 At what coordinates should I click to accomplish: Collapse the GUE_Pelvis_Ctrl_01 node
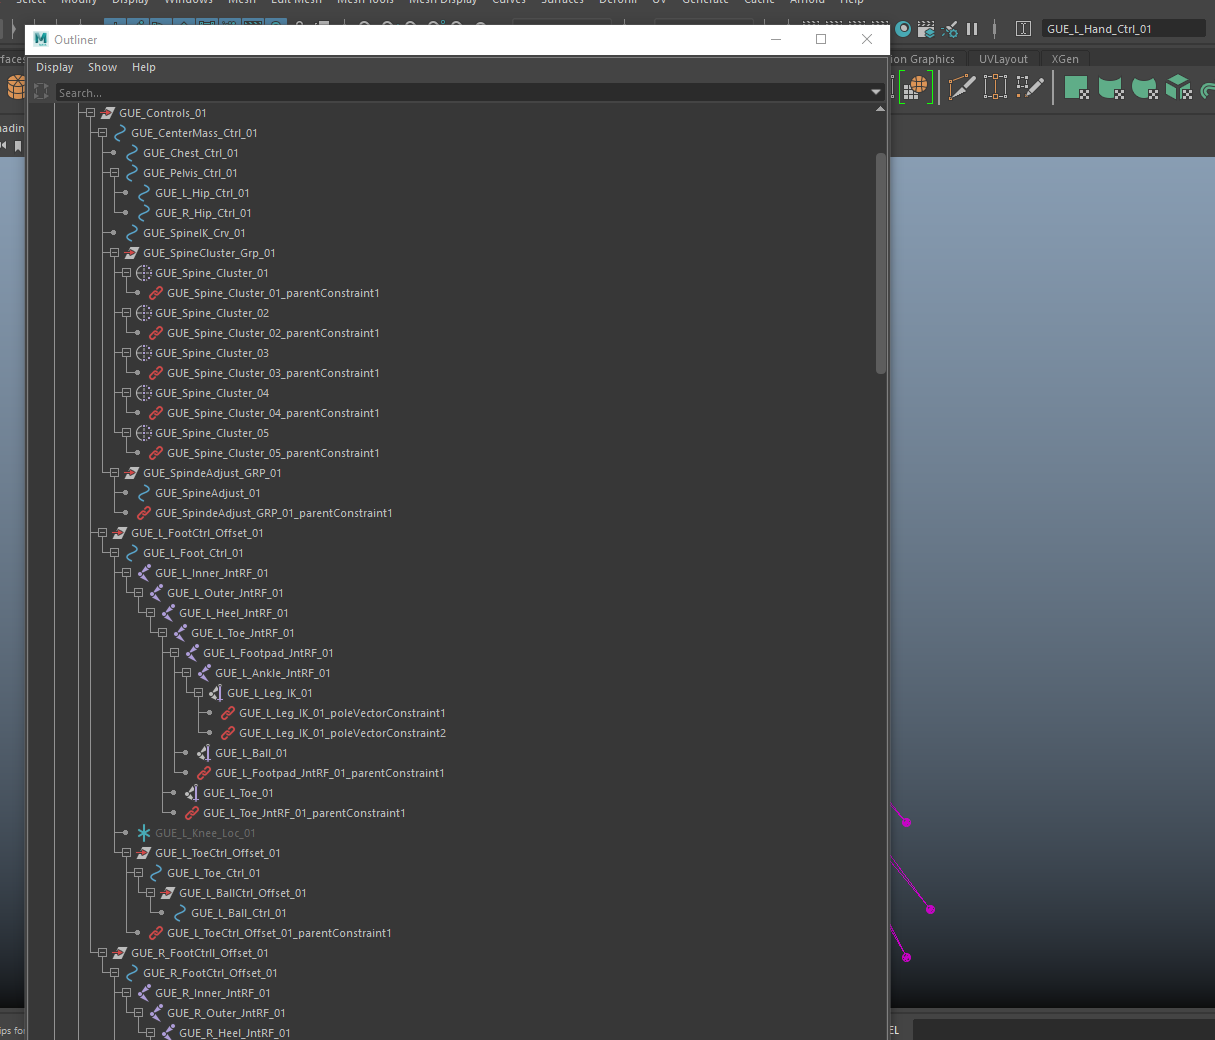pos(114,173)
